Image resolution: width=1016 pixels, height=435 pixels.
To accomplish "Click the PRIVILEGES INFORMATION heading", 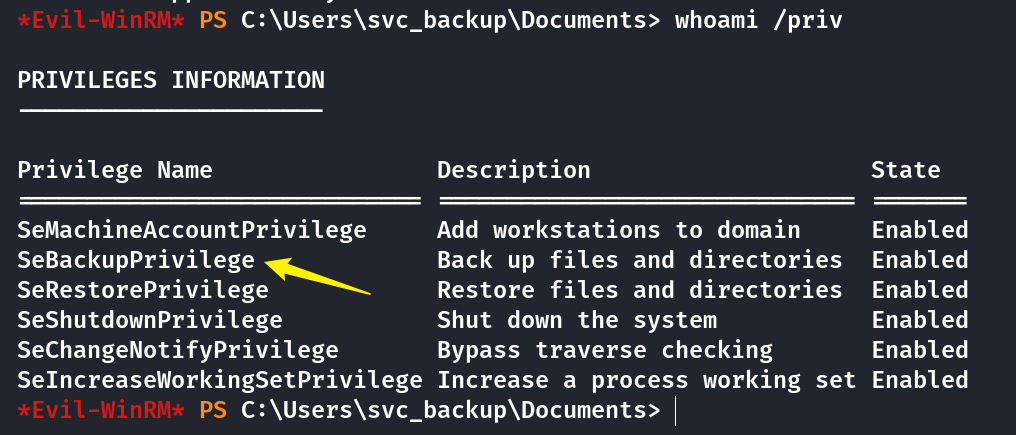I will (171, 80).
